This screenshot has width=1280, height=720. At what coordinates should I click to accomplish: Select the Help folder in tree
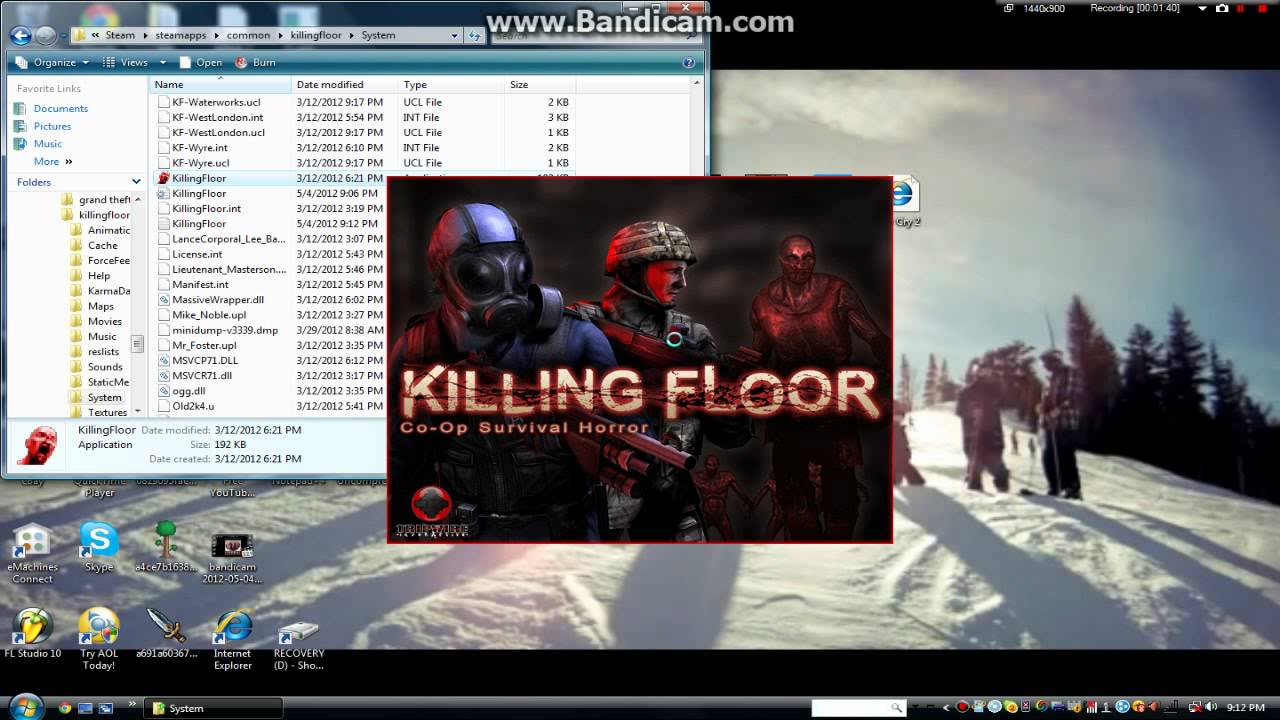[x=99, y=276]
